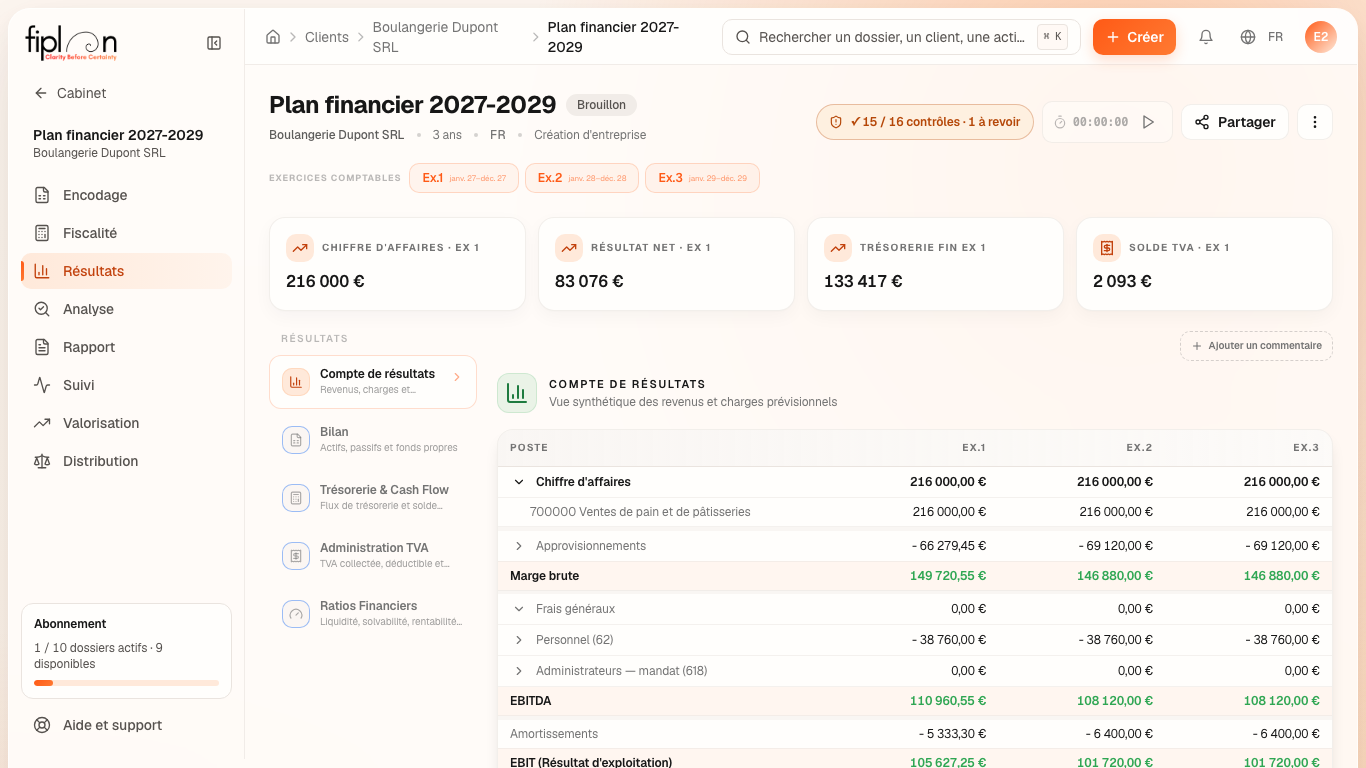
Task: Click the fiplan logo
Action: tap(71, 43)
